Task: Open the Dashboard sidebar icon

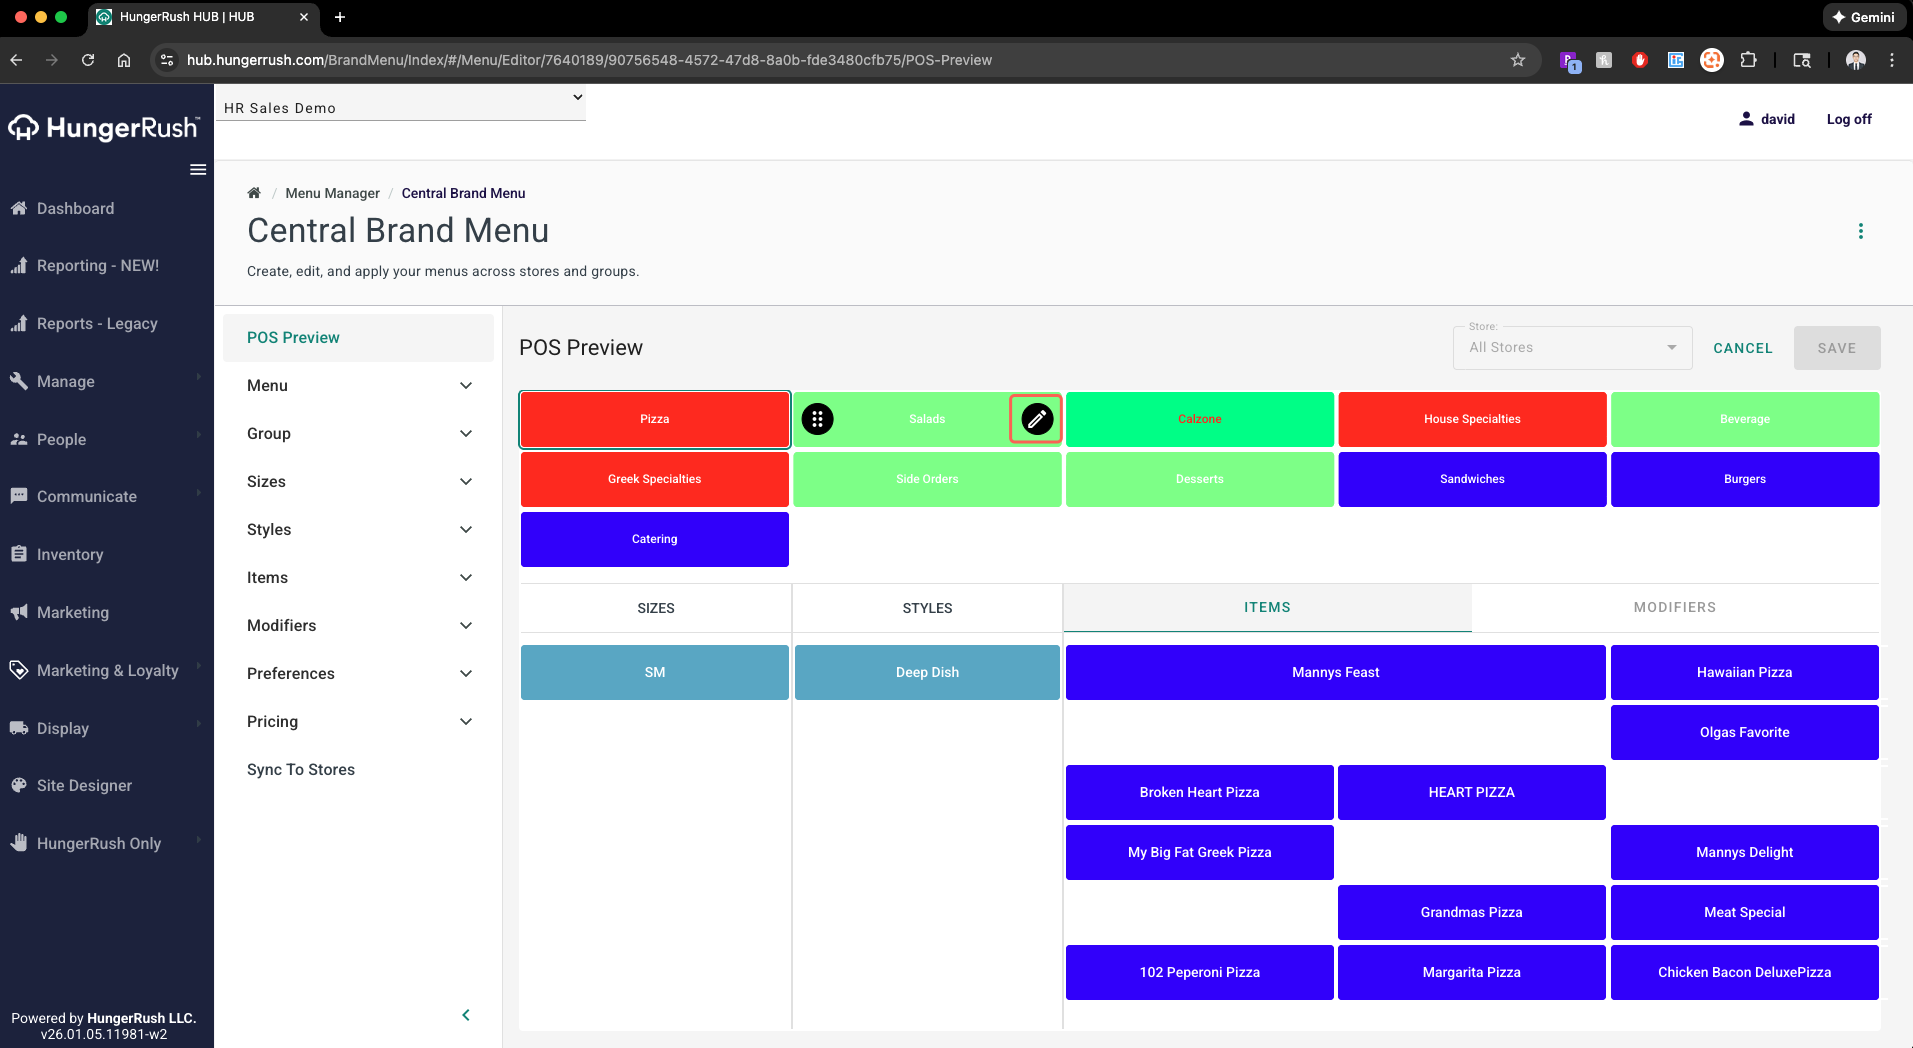Action: coord(20,208)
